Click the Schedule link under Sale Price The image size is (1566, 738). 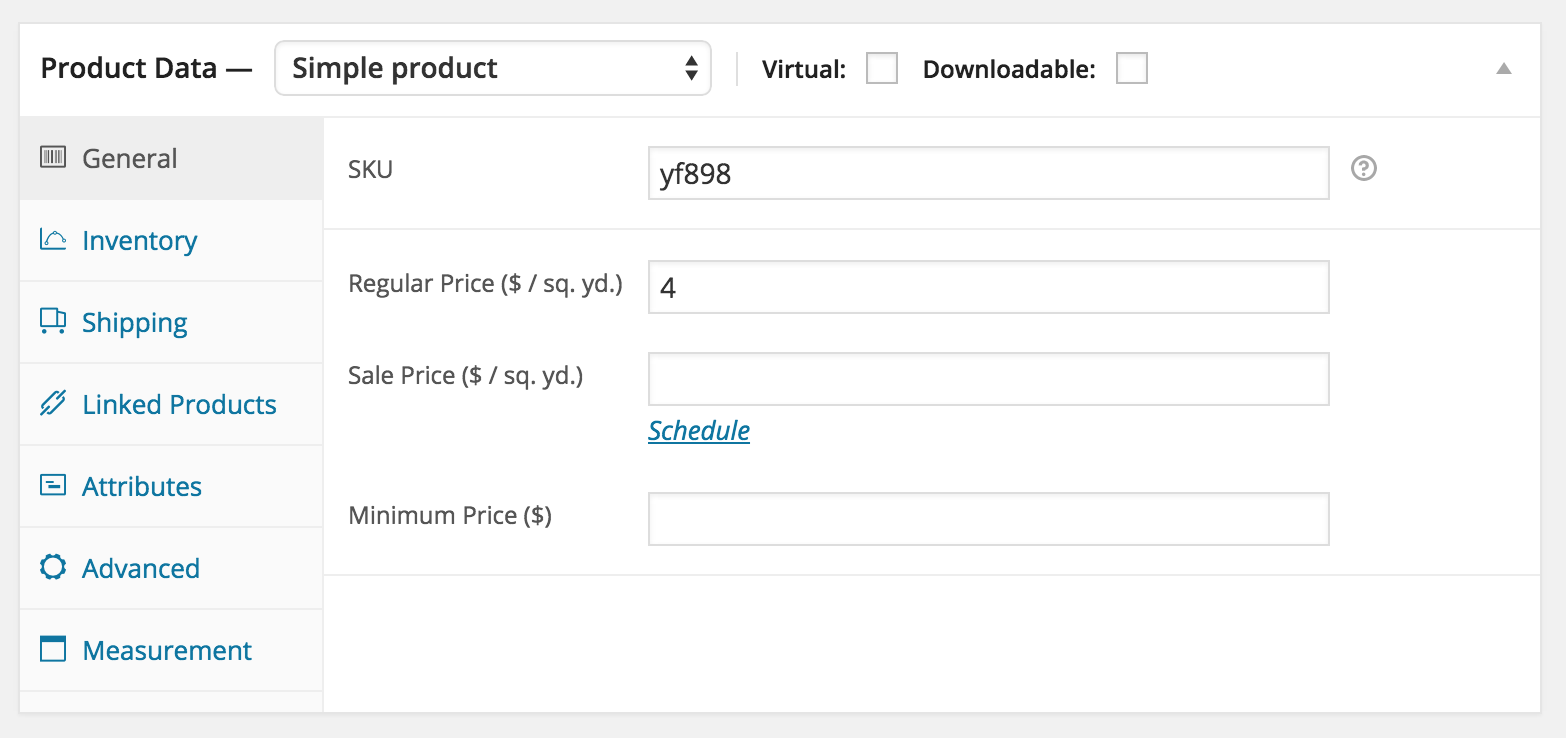tap(698, 431)
